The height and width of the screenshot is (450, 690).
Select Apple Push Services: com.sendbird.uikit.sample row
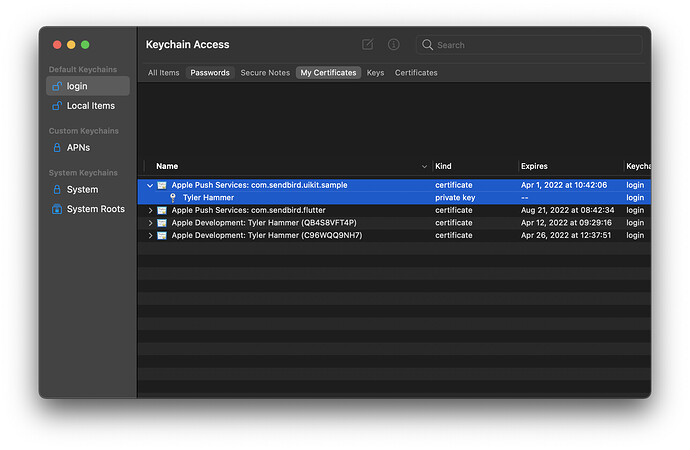click(394, 185)
